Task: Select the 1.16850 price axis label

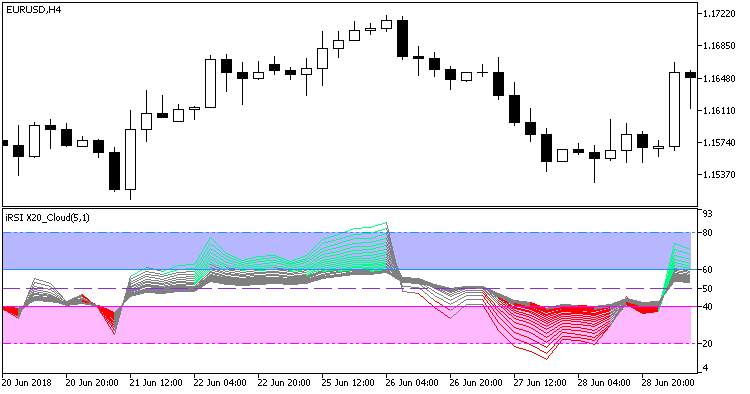Action: click(718, 46)
